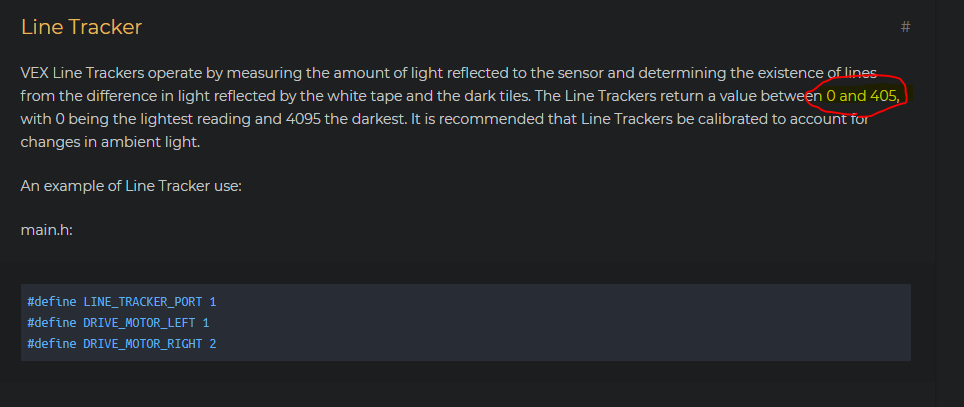The width and height of the screenshot is (964, 407).
Task: Click the "An example of Line Tracker use:" line
Action: (x=131, y=186)
